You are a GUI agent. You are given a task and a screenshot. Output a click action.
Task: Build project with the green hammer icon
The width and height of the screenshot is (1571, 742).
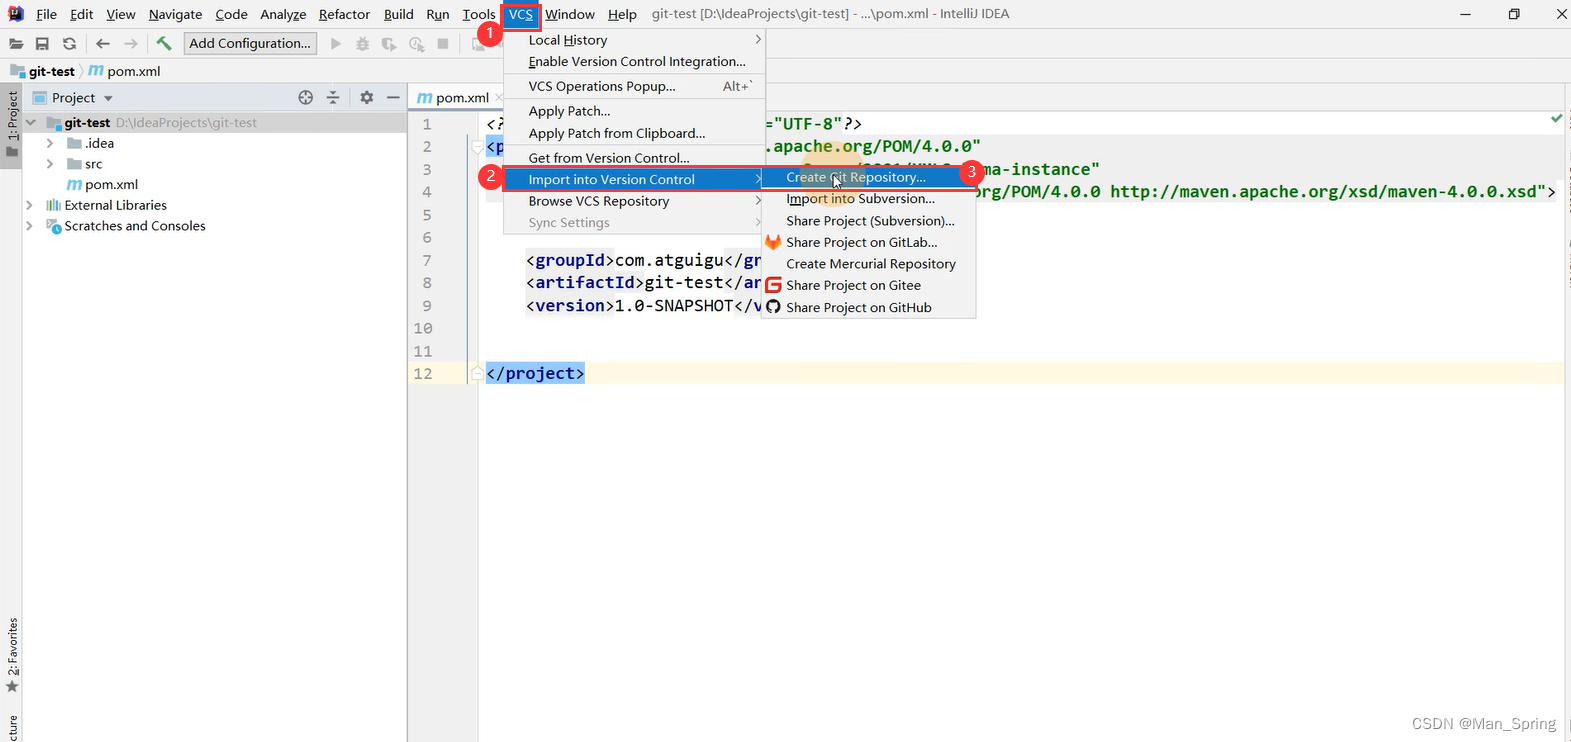pos(164,43)
